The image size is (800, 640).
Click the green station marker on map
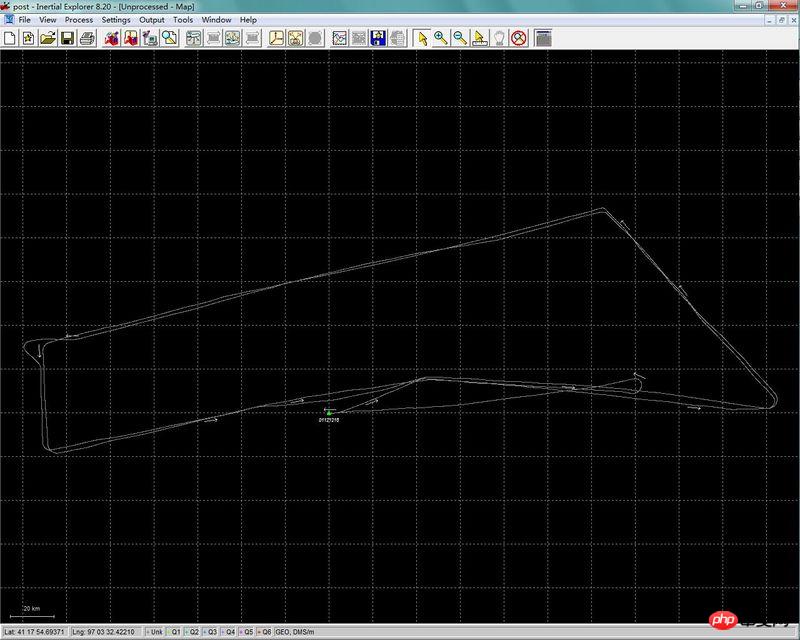point(329,412)
